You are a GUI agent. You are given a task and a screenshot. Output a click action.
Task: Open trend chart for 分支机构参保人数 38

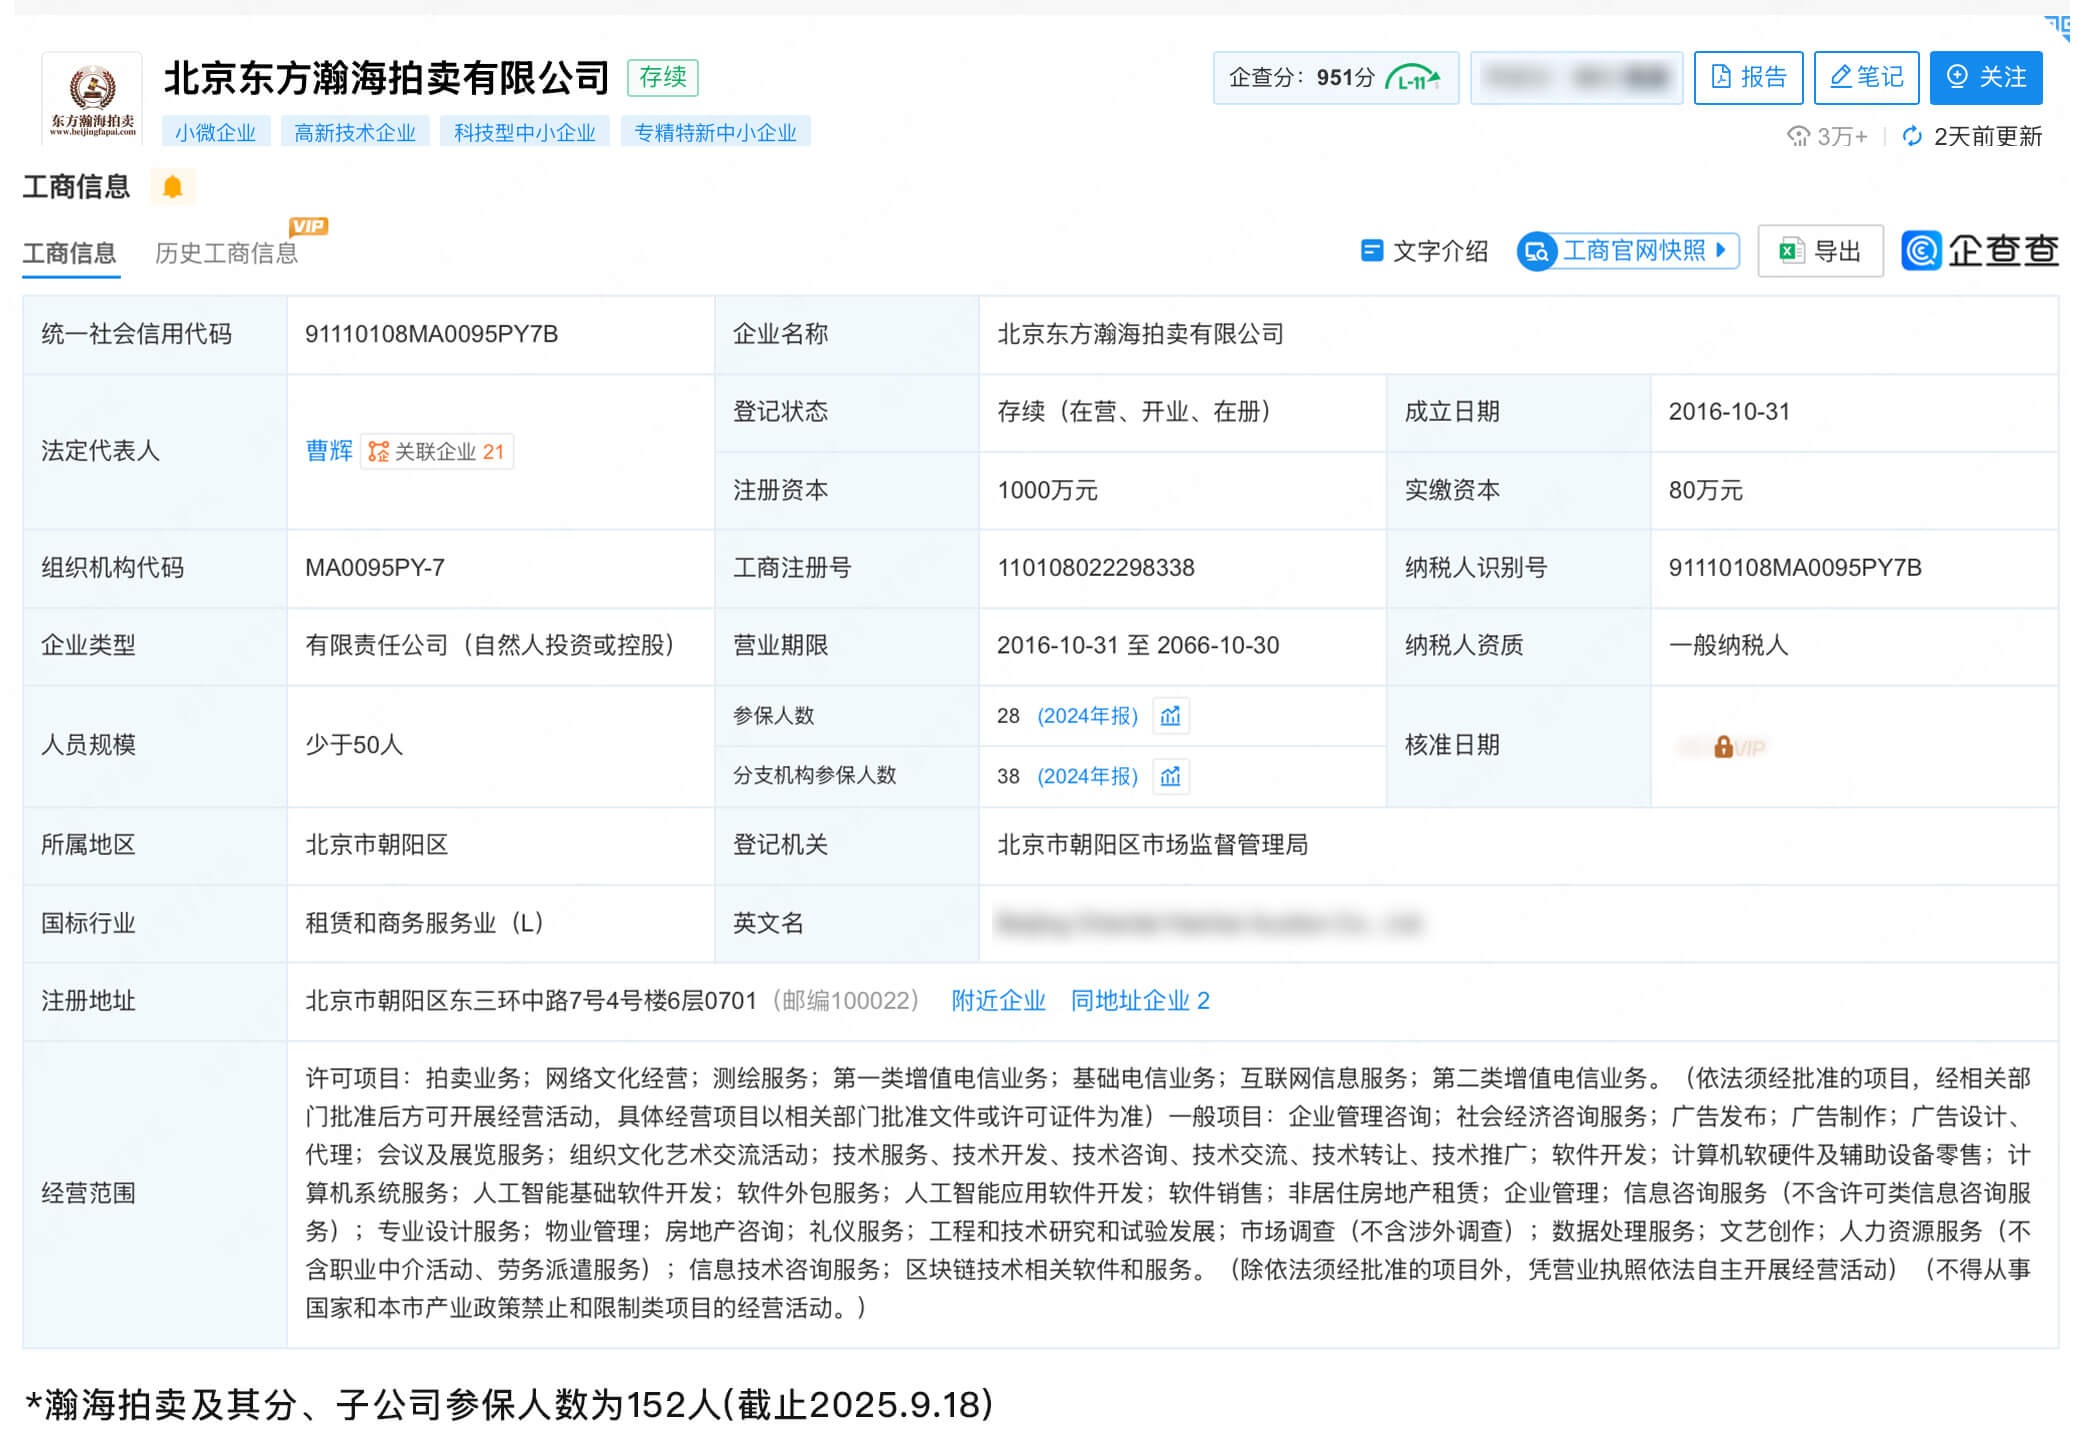coord(1170,776)
